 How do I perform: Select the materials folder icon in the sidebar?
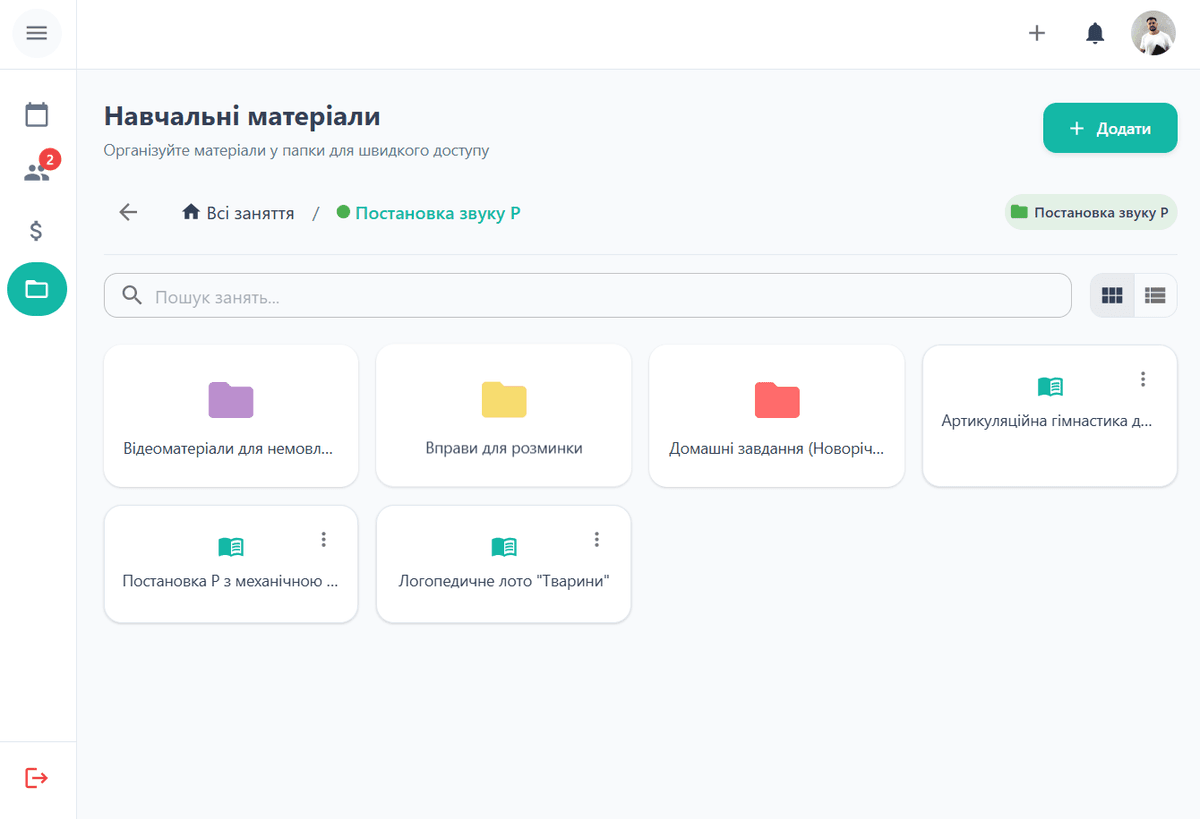(37, 289)
